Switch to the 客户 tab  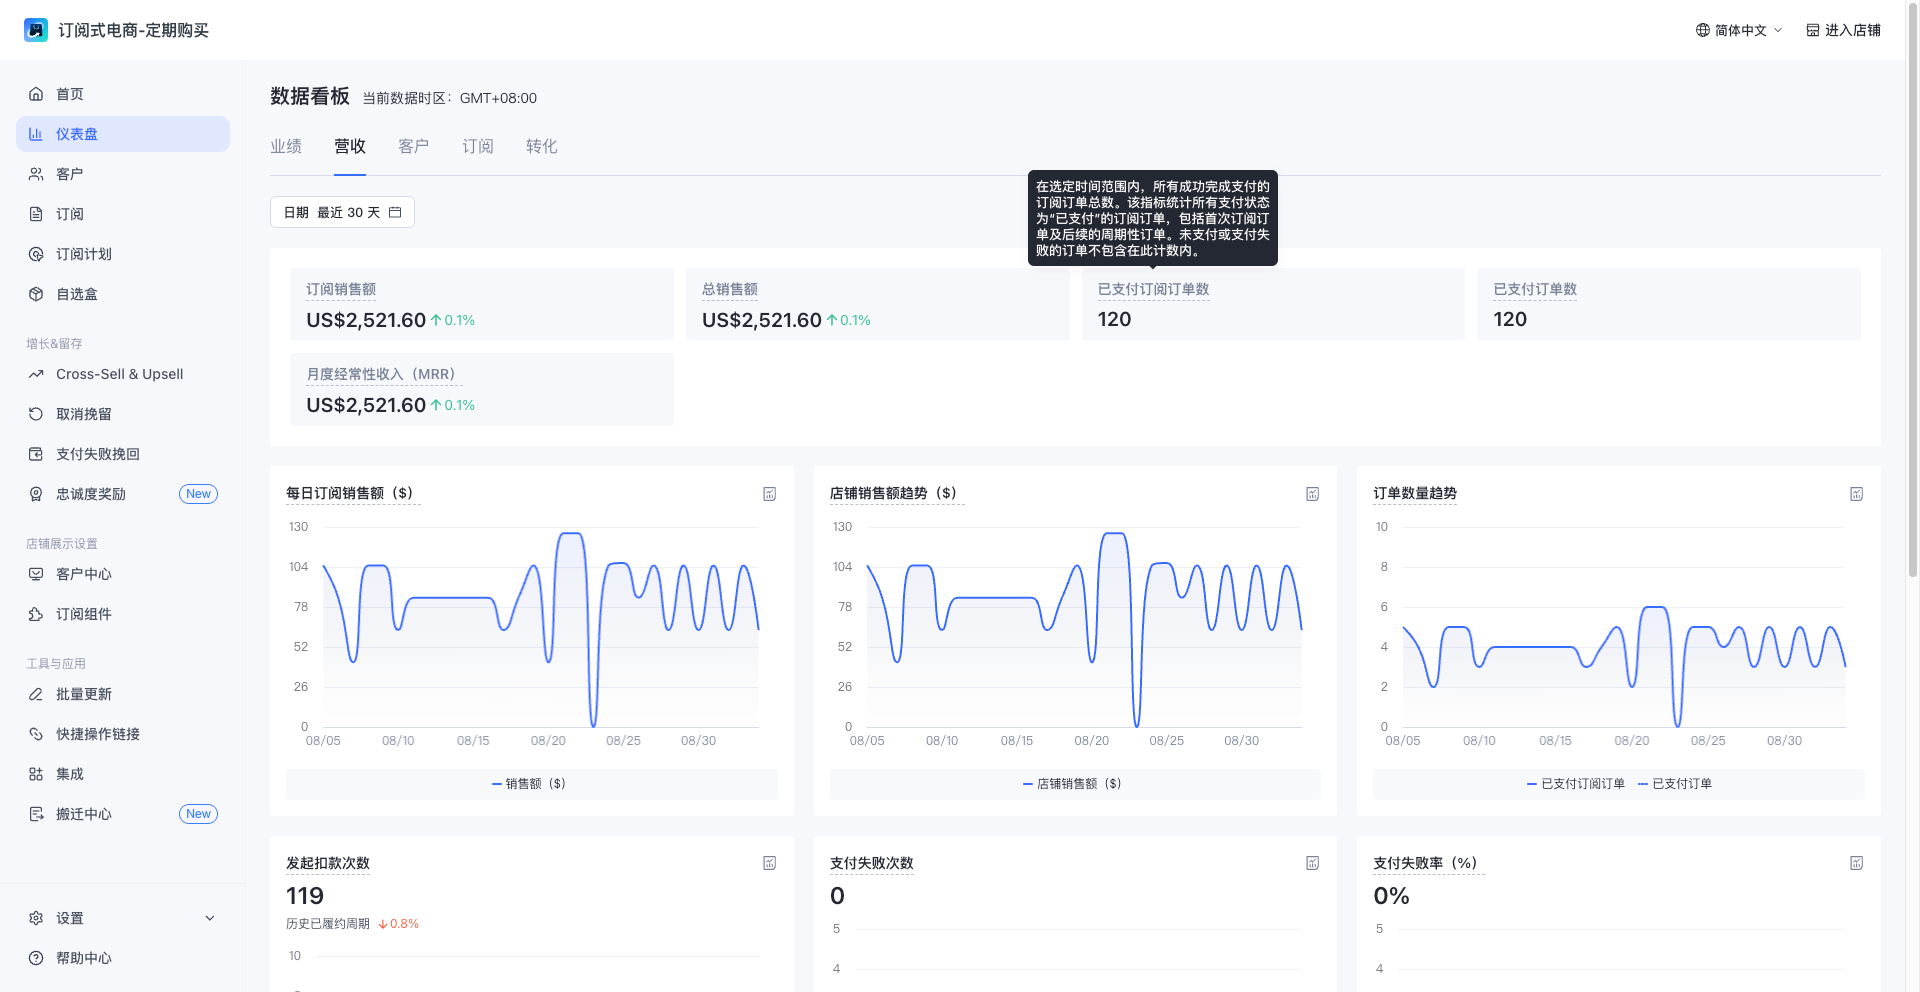(414, 146)
